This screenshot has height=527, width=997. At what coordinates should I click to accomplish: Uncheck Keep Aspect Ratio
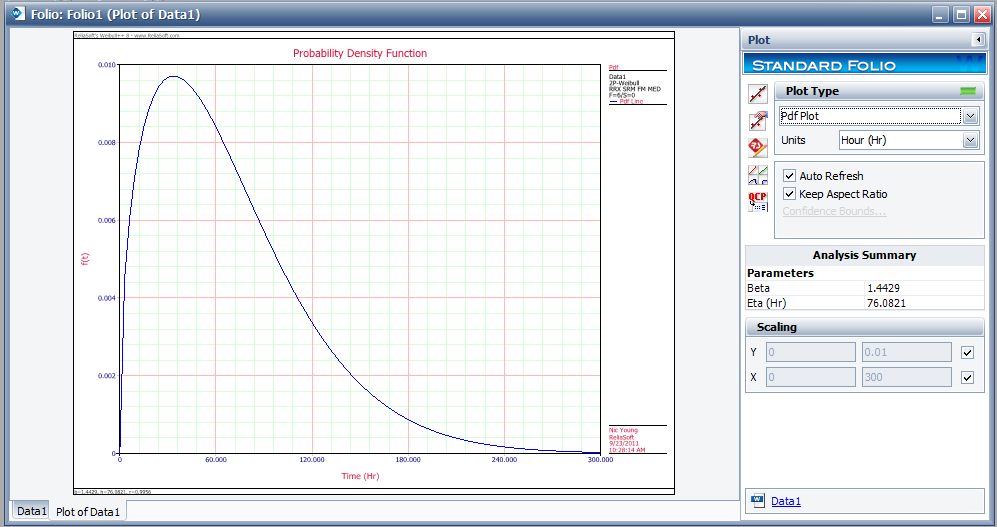tap(789, 194)
